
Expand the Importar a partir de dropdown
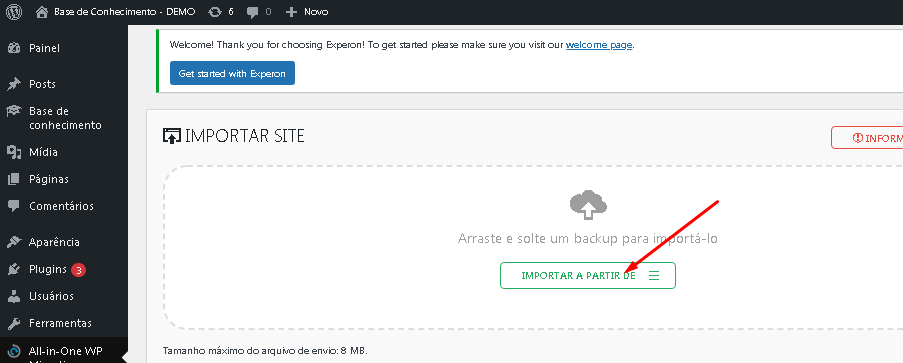pos(587,275)
